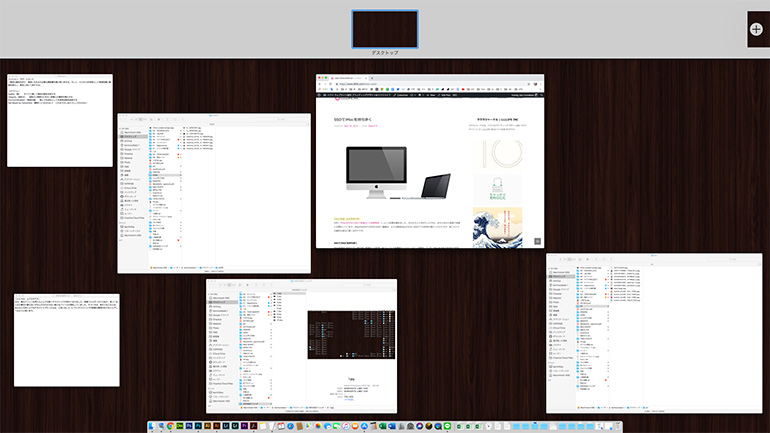Click the add new desktop plus button

pyautogui.click(x=756, y=29)
